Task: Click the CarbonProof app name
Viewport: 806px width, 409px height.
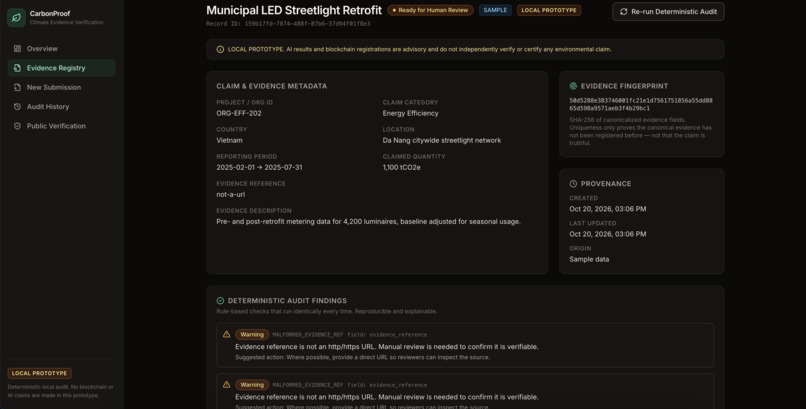Action: (50, 14)
